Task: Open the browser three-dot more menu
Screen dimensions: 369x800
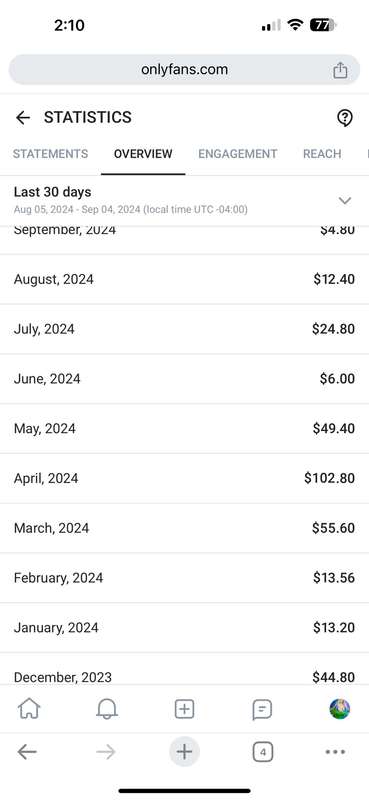Action: click(x=335, y=752)
